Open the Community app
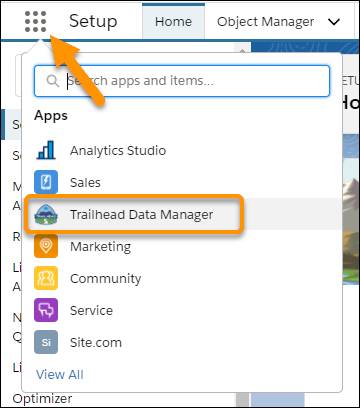The width and height of the screenshot is (360, 408). point(105,278)
